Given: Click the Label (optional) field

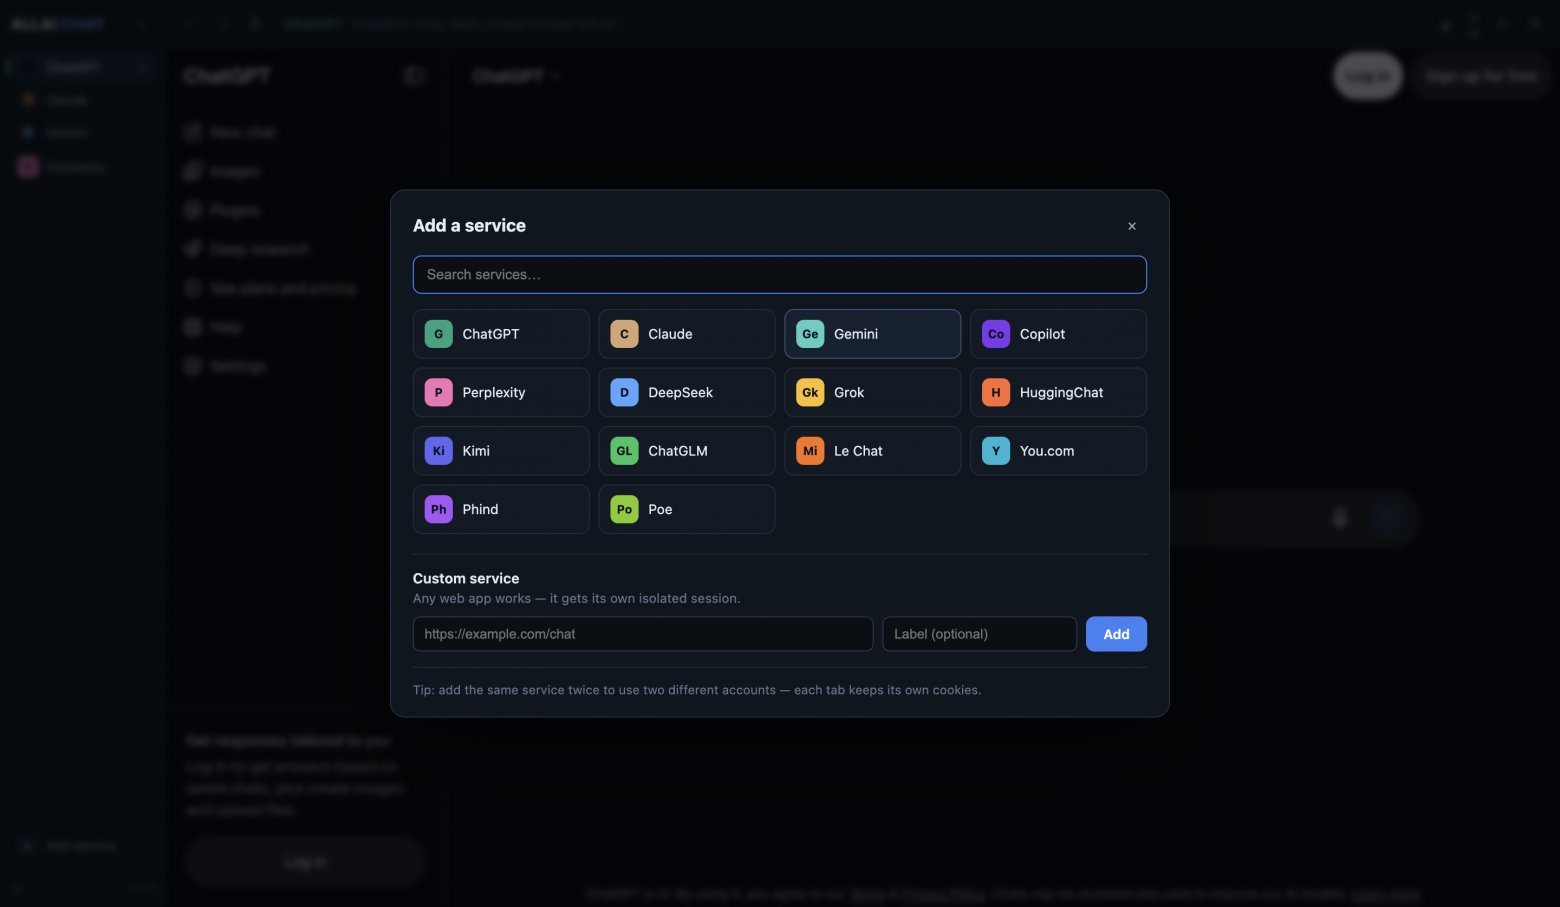Looking at the screenshot, I should (980, 634).
